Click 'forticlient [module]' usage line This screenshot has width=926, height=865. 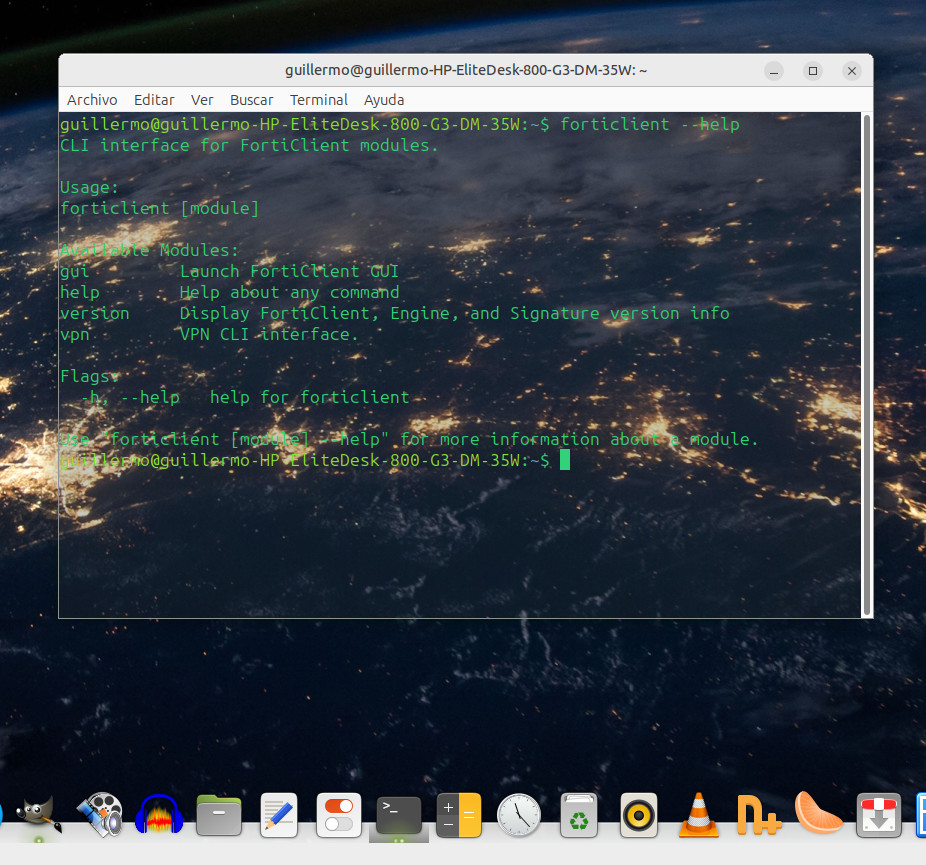(x=159, y=208)
